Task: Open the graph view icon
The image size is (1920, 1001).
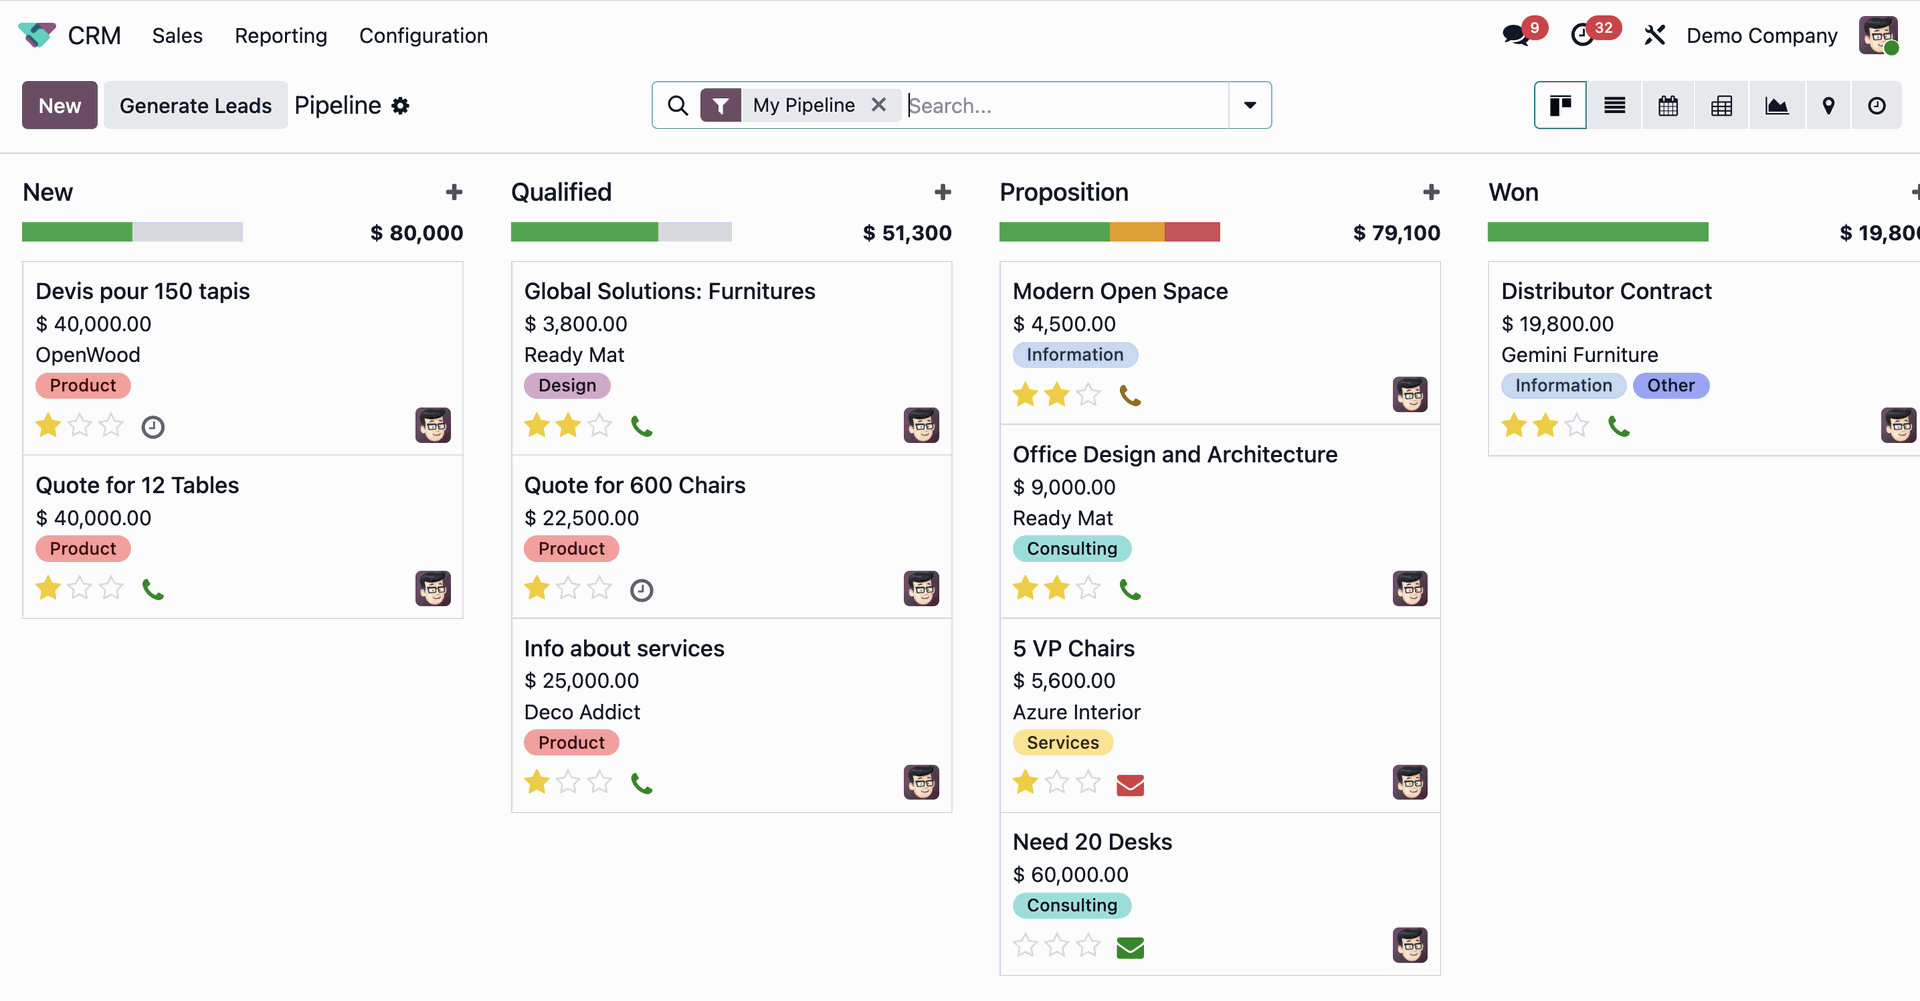Action: [1777, 106]
